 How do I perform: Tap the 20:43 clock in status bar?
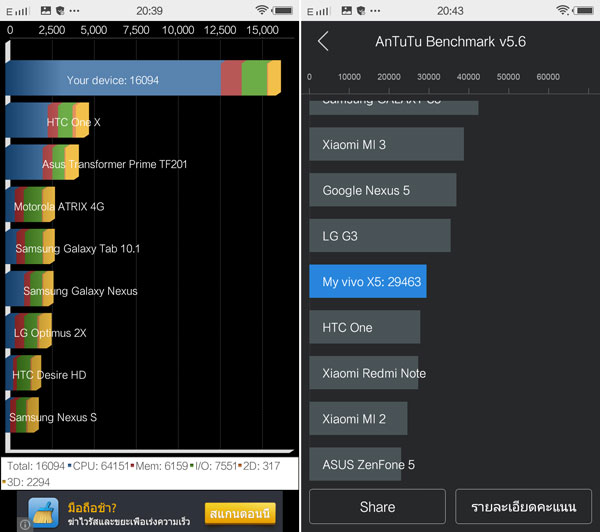450,11
